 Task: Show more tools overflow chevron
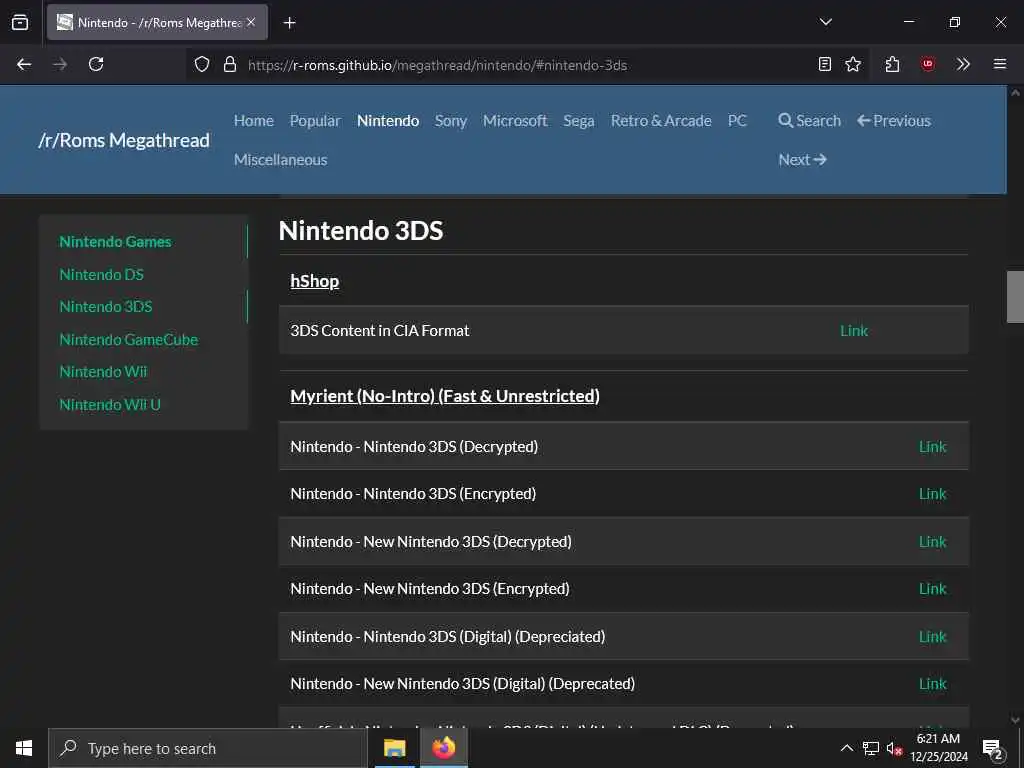pyautogui.click(x=963, y=64)
